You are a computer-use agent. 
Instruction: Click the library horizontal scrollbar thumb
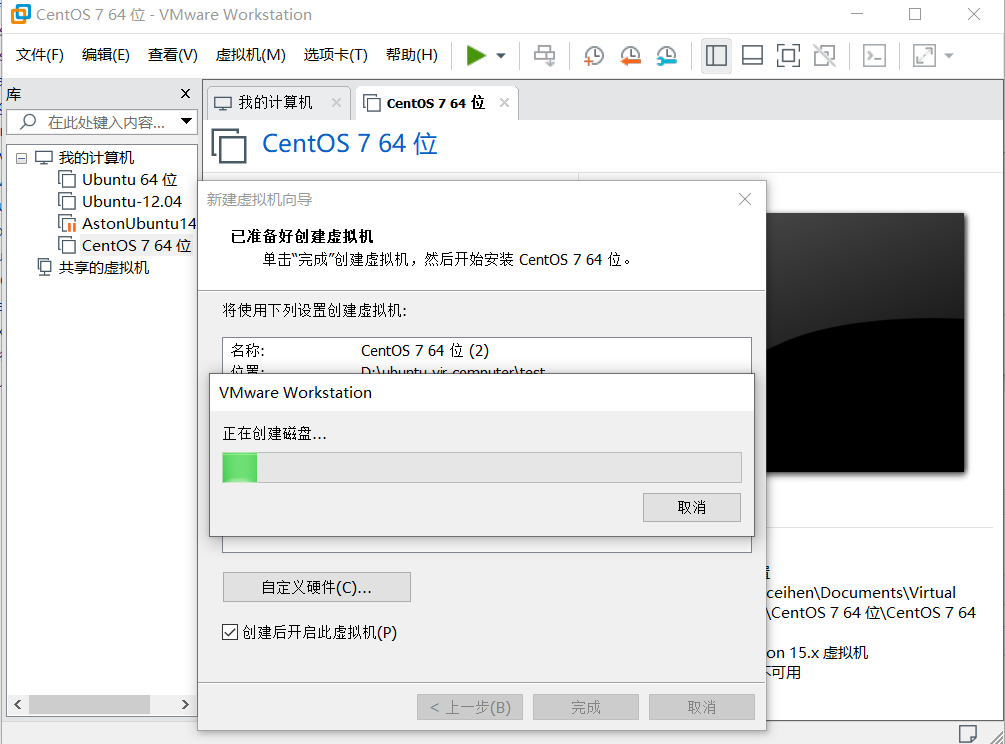(x=89, y=704)
